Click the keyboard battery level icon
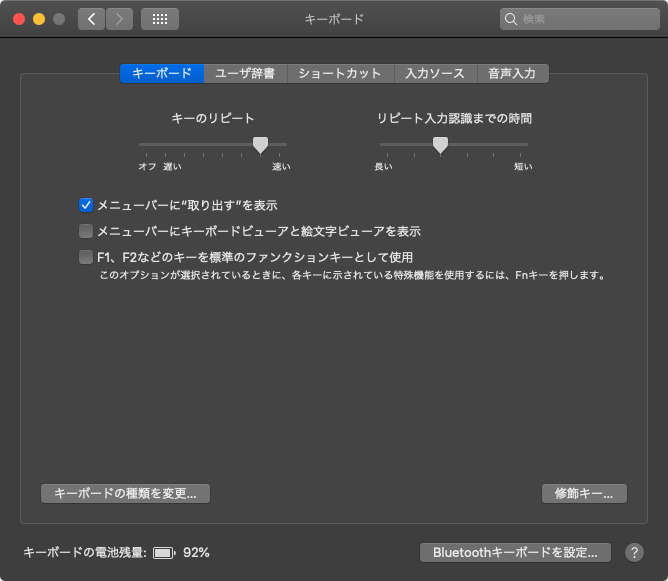Viewport: 668px width, 581px height. tap(163, 552)
